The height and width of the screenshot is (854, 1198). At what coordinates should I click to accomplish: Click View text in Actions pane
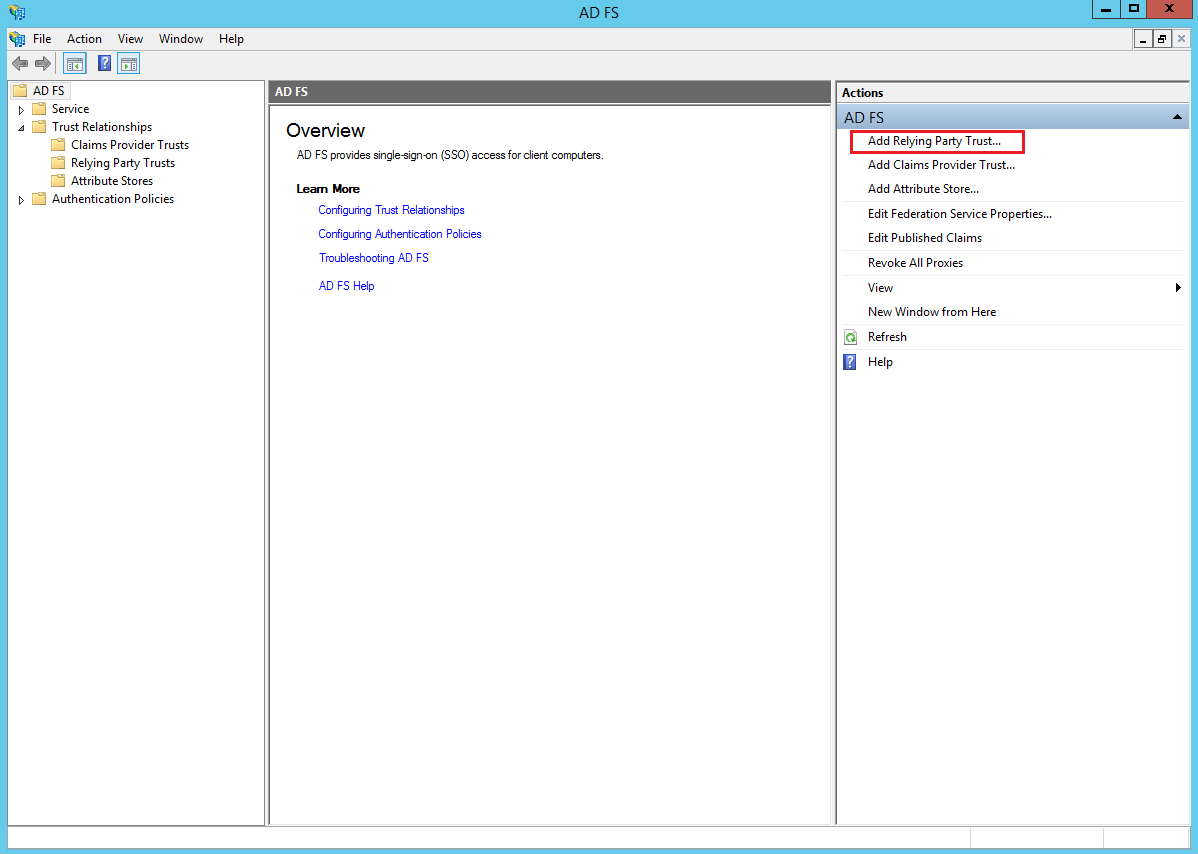(x=880, y=288)
